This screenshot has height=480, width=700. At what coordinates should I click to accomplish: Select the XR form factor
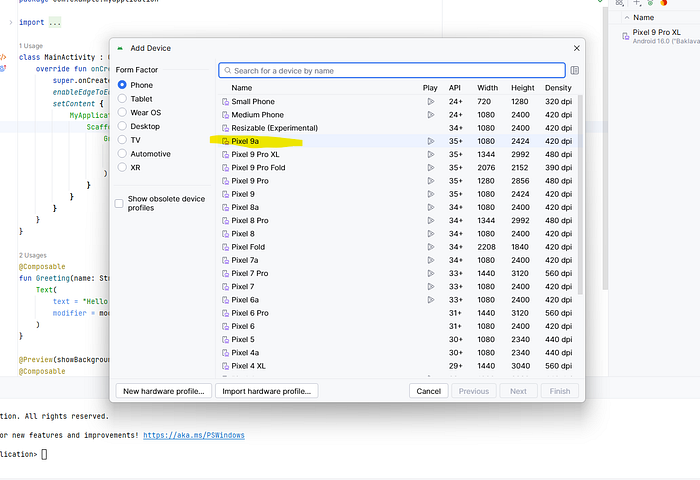point(122,167)
